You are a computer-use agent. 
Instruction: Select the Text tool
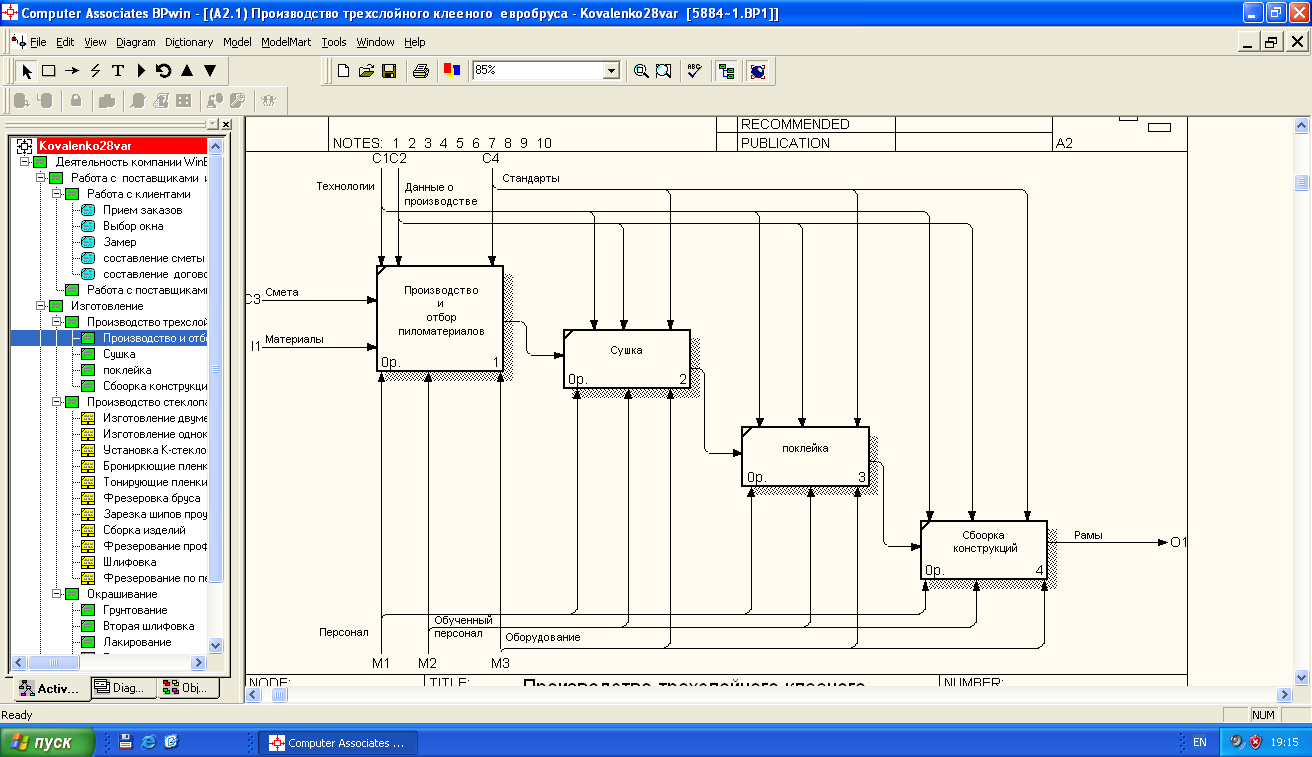coord(117,71)
